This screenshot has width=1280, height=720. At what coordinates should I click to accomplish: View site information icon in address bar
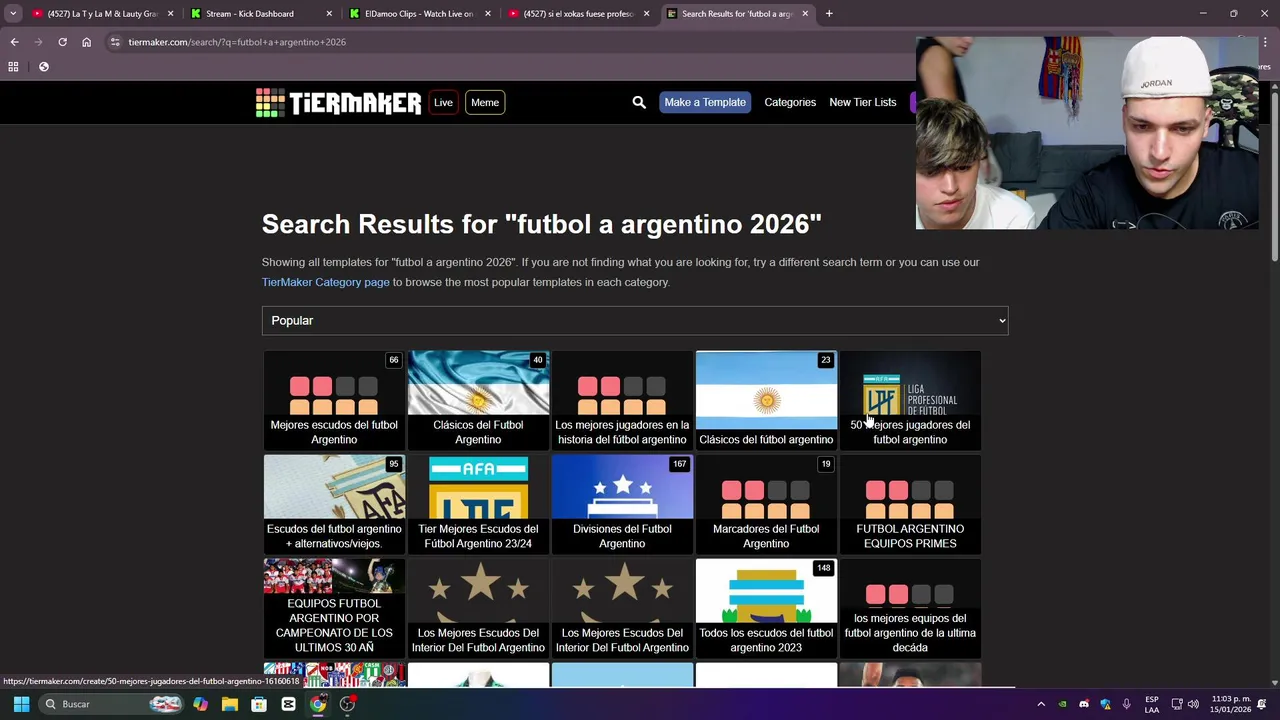[115, 42]
